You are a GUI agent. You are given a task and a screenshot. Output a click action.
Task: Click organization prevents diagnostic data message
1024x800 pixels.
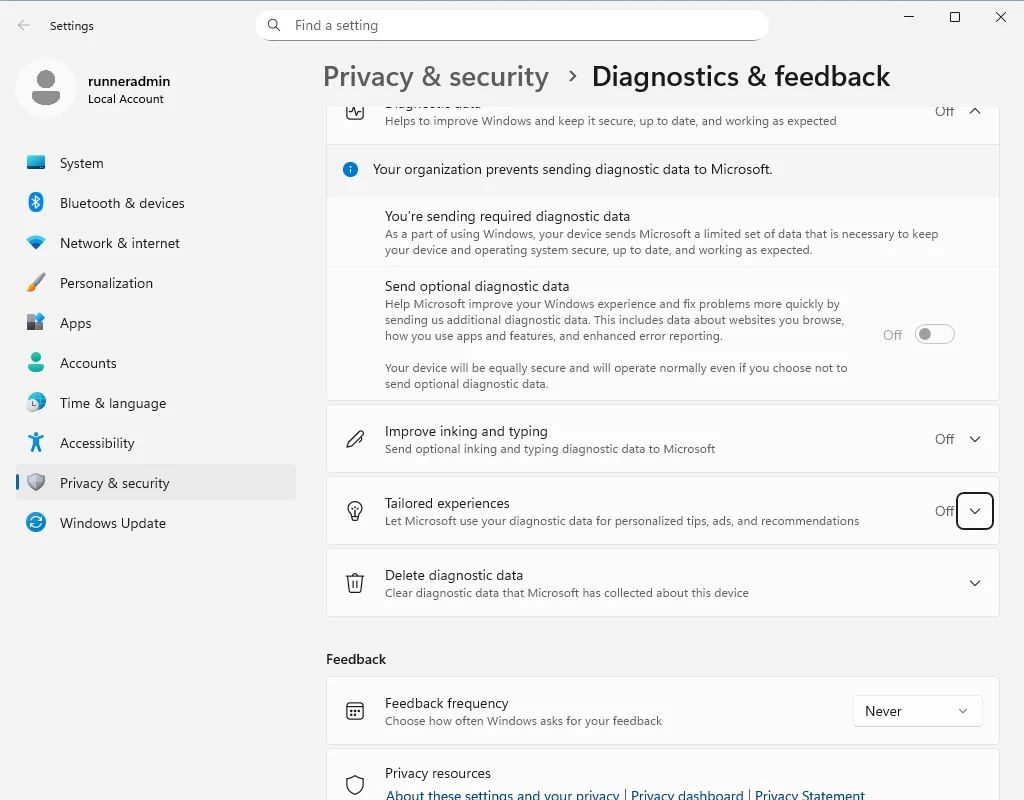[573, 169]
